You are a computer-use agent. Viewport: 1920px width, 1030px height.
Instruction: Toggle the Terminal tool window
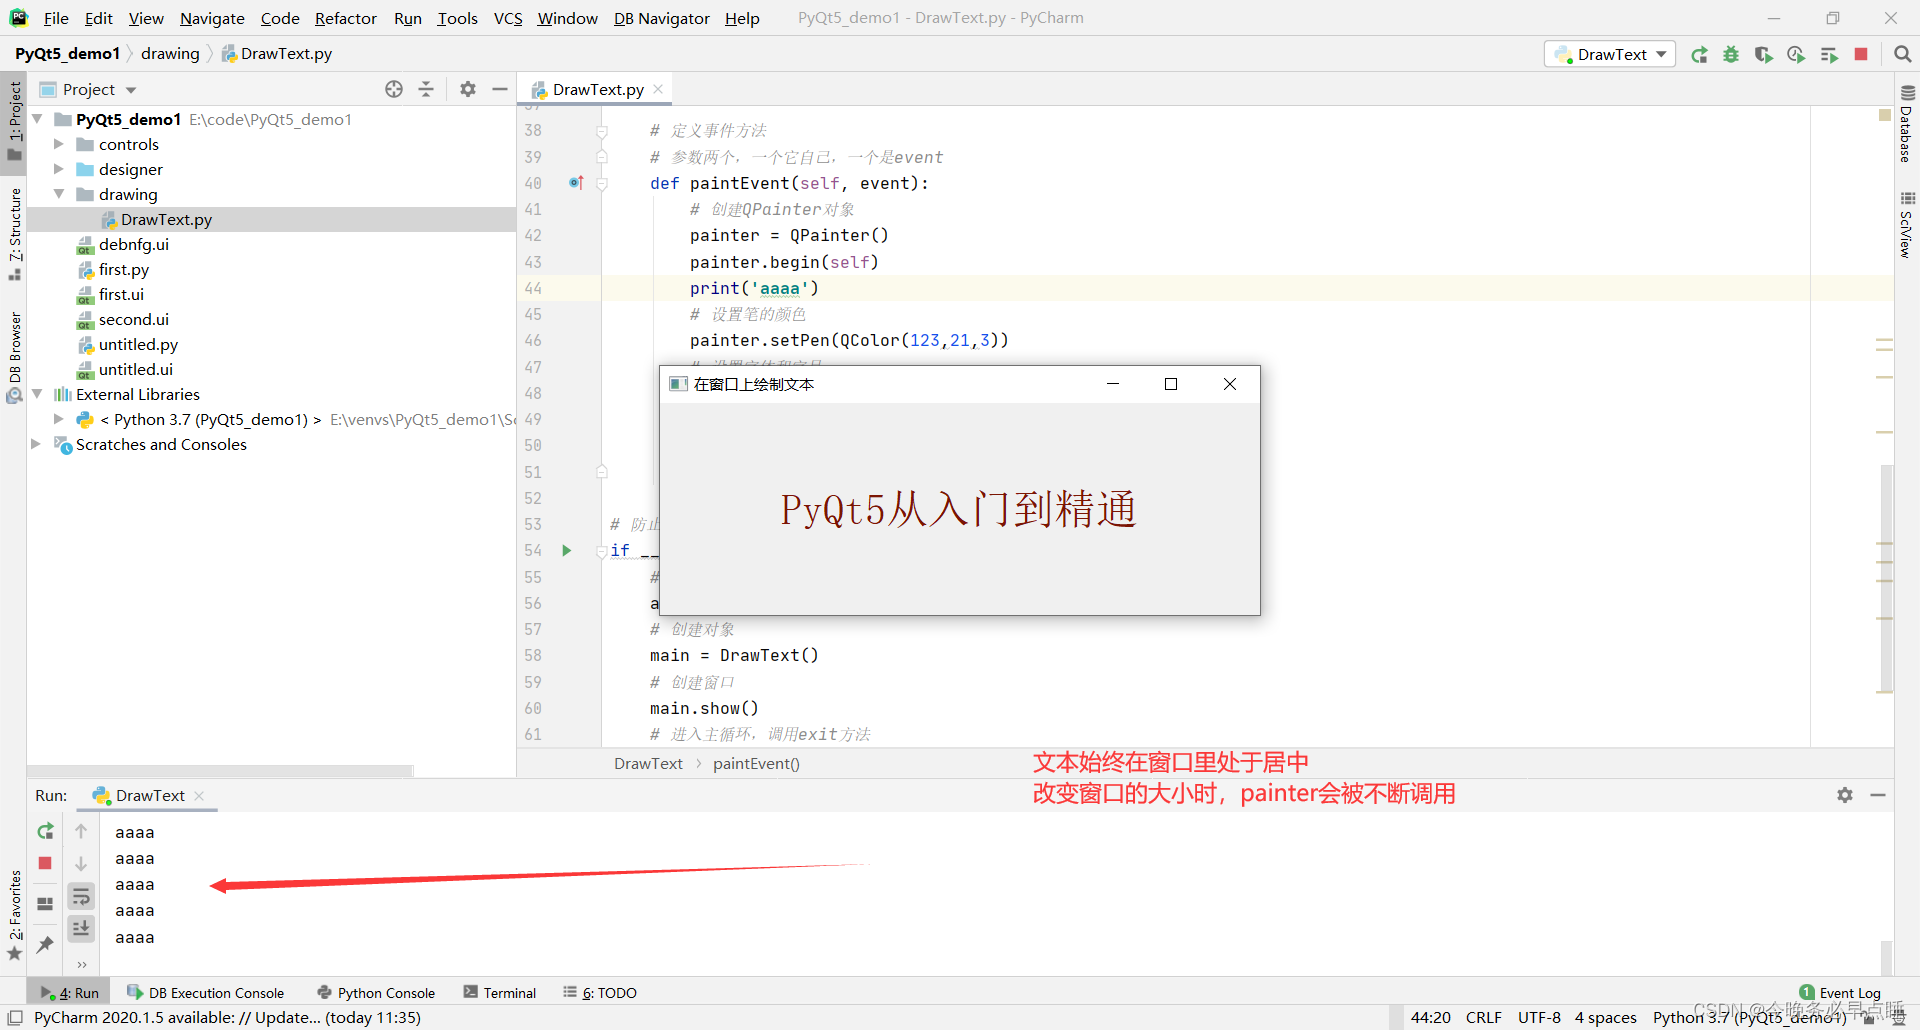pyautogui.click(x=500, y=992)
